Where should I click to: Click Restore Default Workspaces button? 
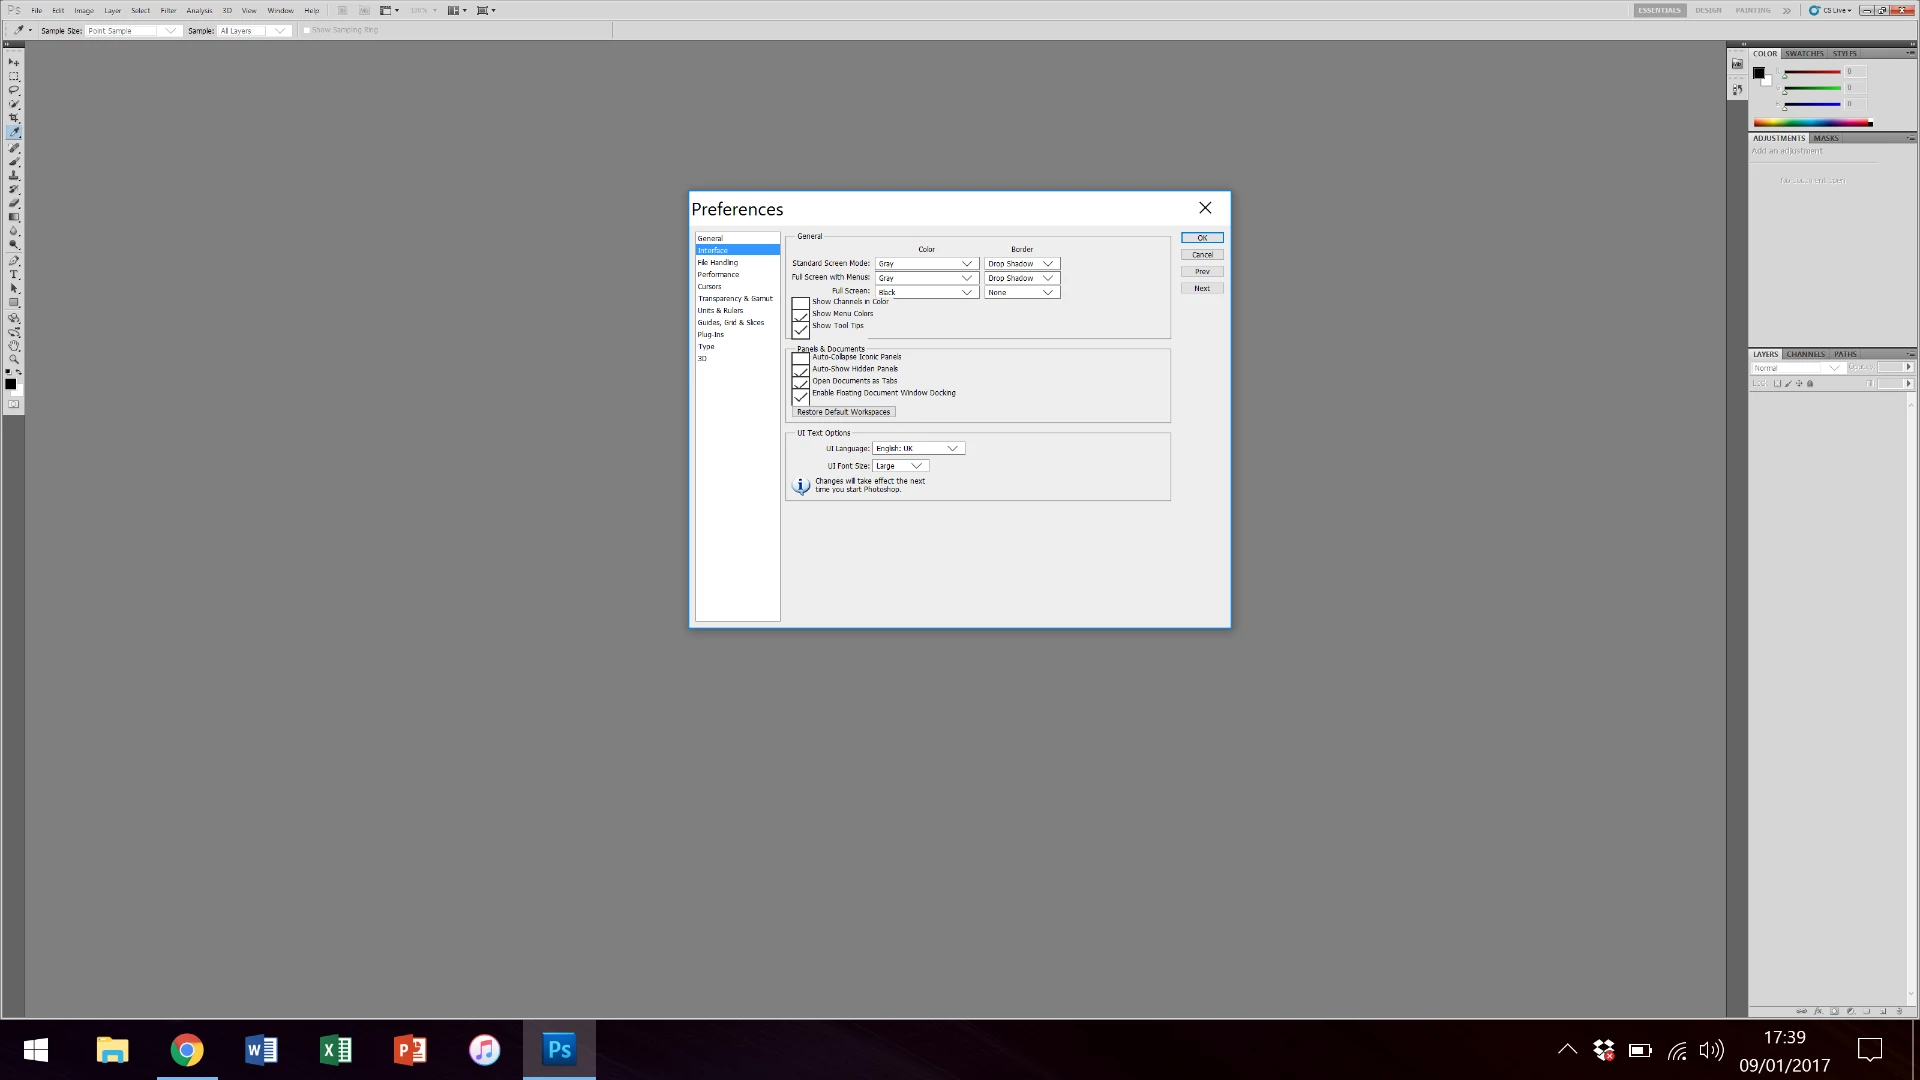point(843,412)
